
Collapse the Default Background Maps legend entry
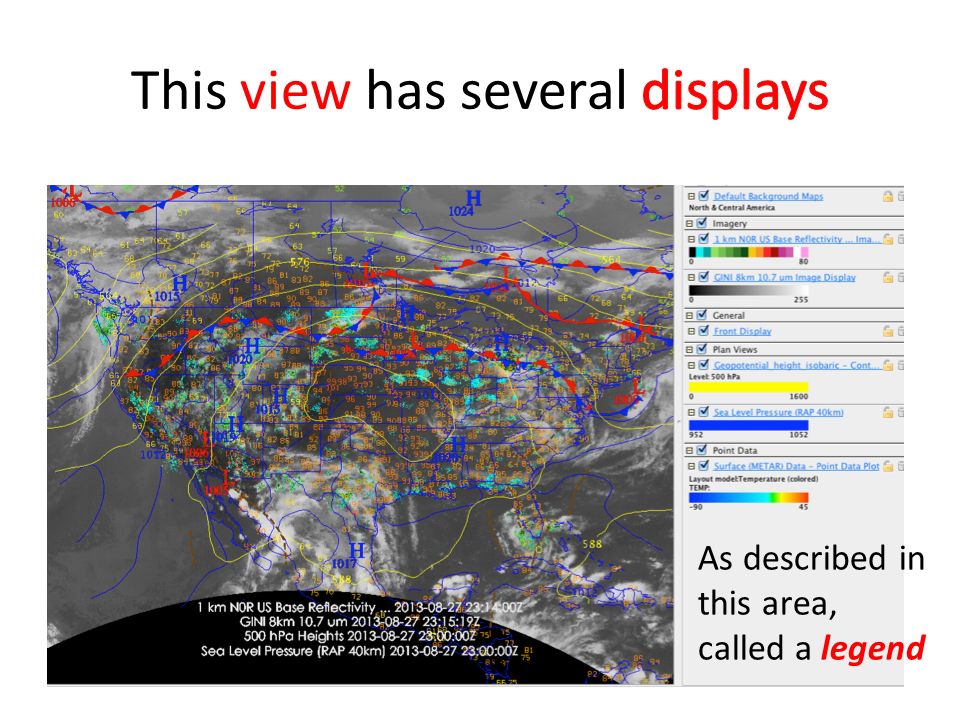[x=691, y=197]
